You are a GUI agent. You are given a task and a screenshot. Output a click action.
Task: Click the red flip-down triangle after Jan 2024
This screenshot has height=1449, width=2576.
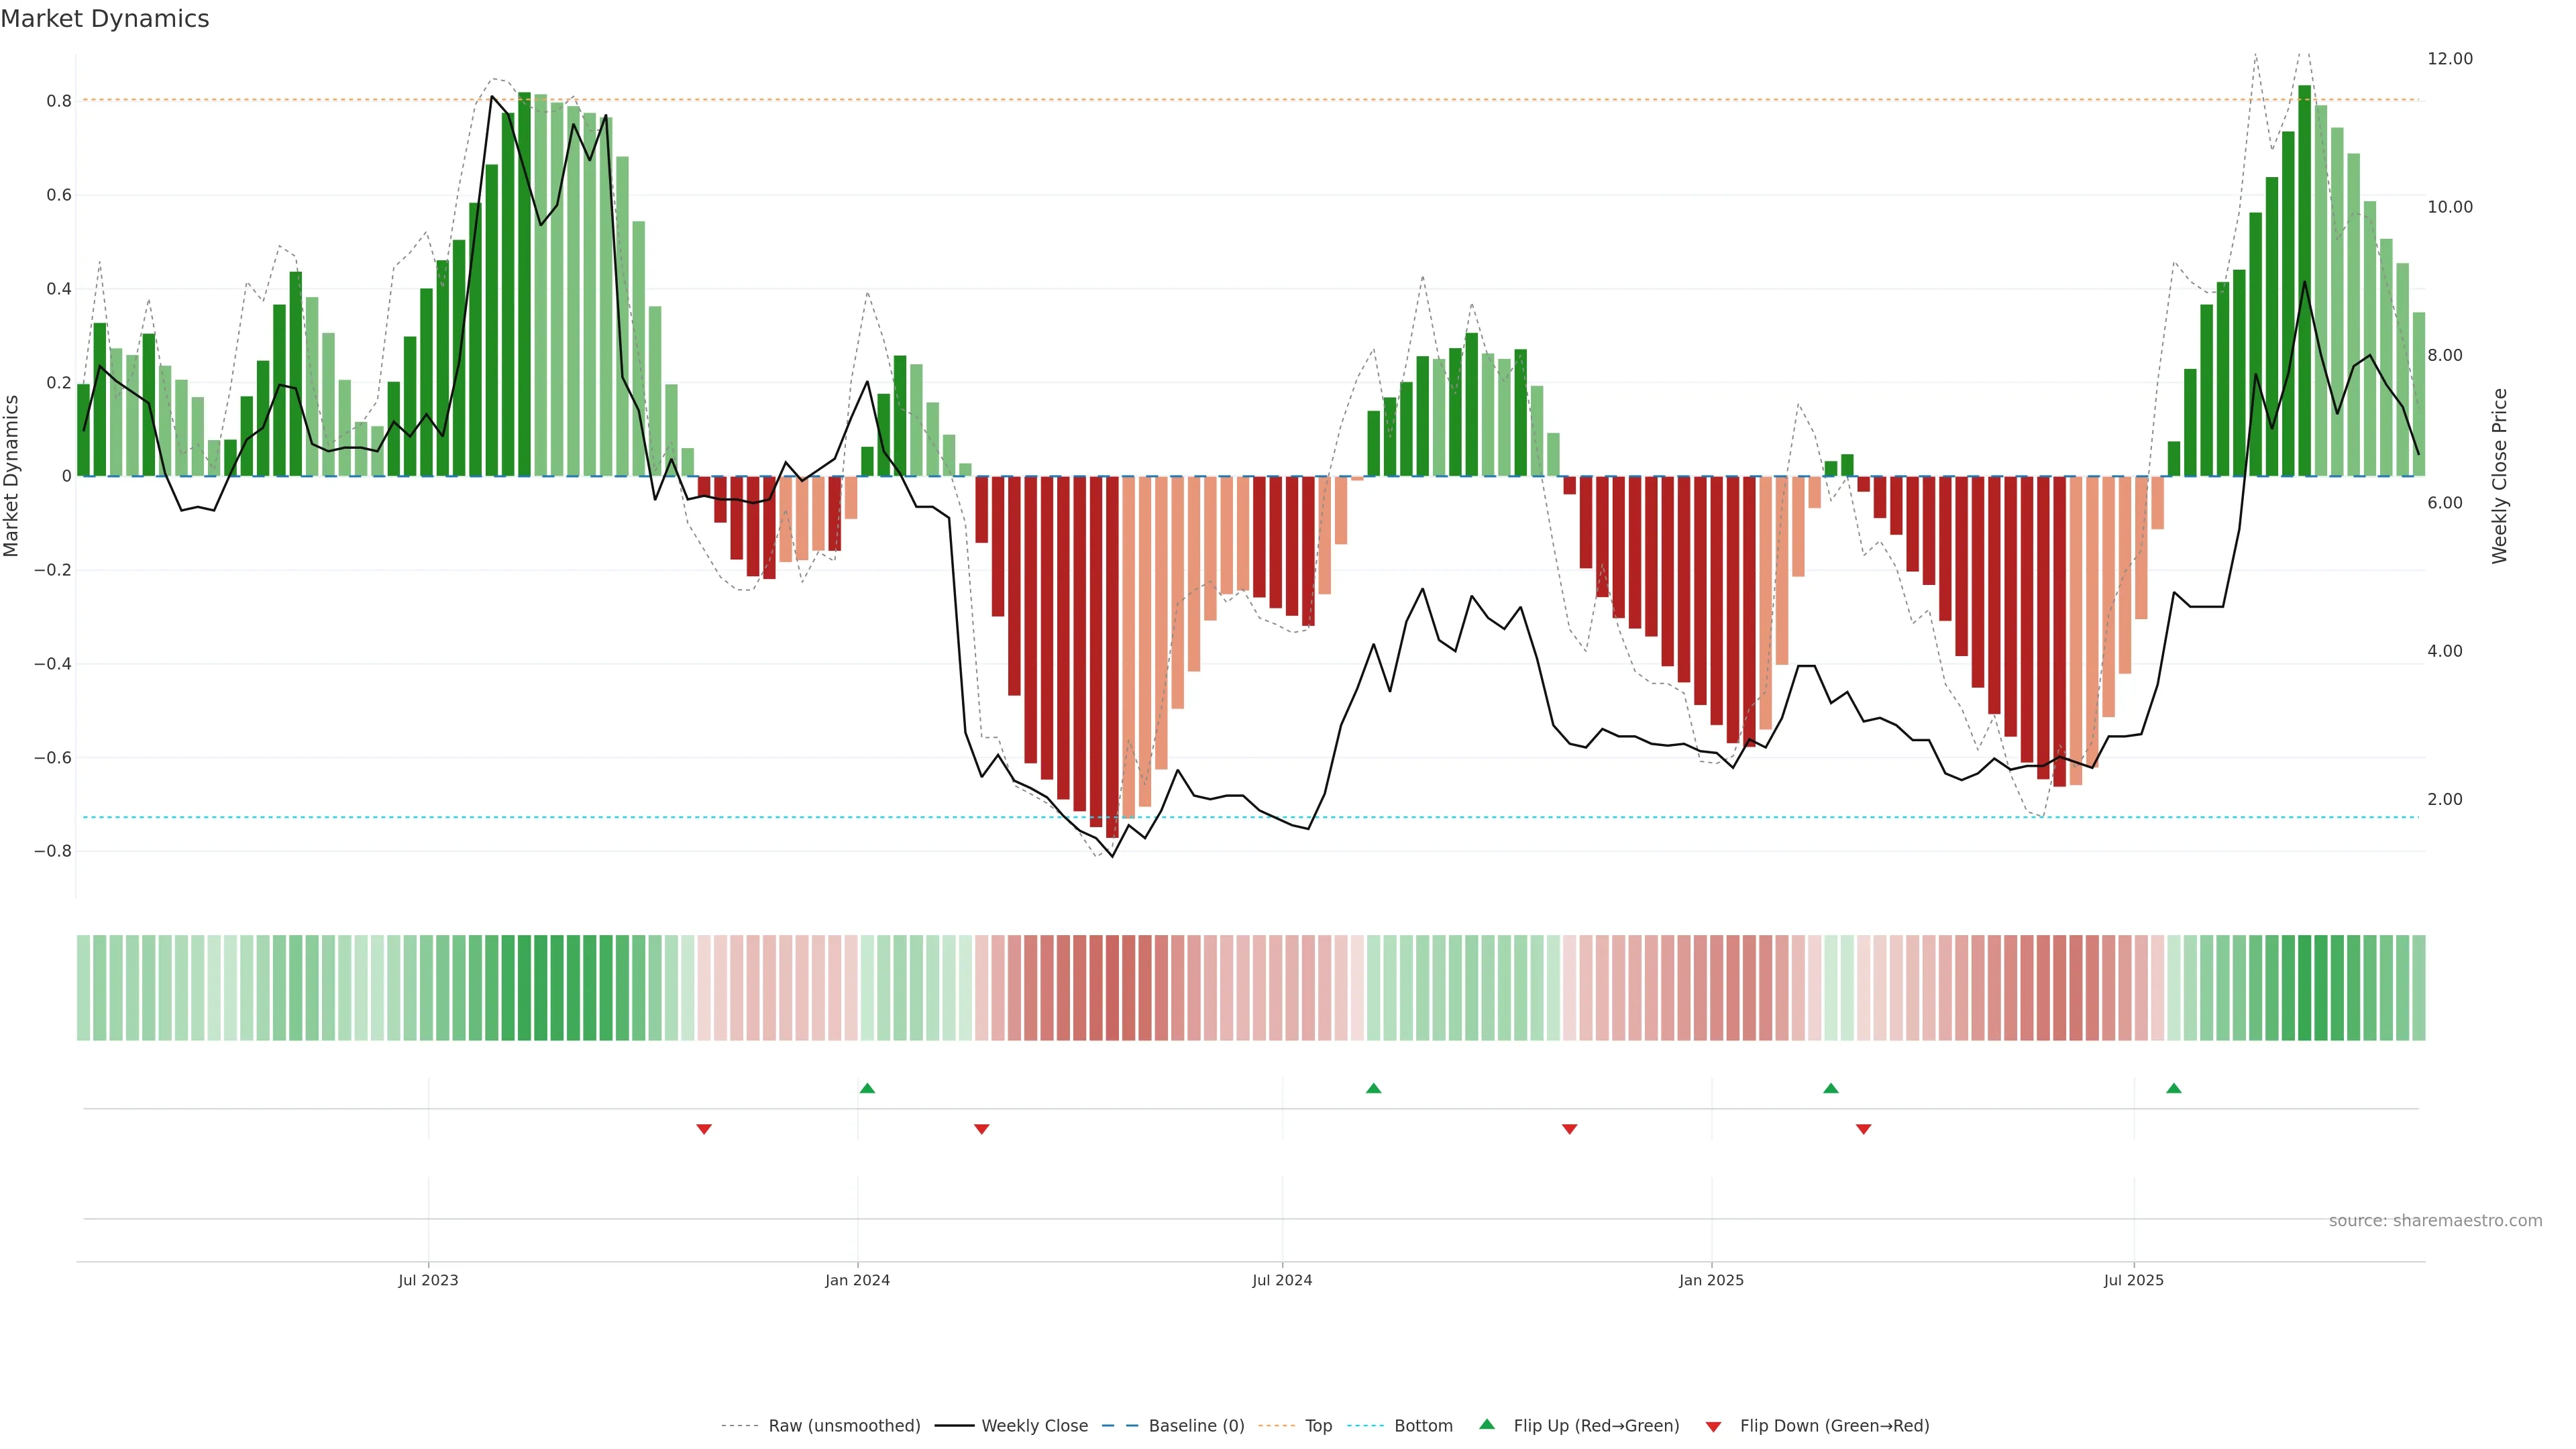click(x=981, y=1129)
